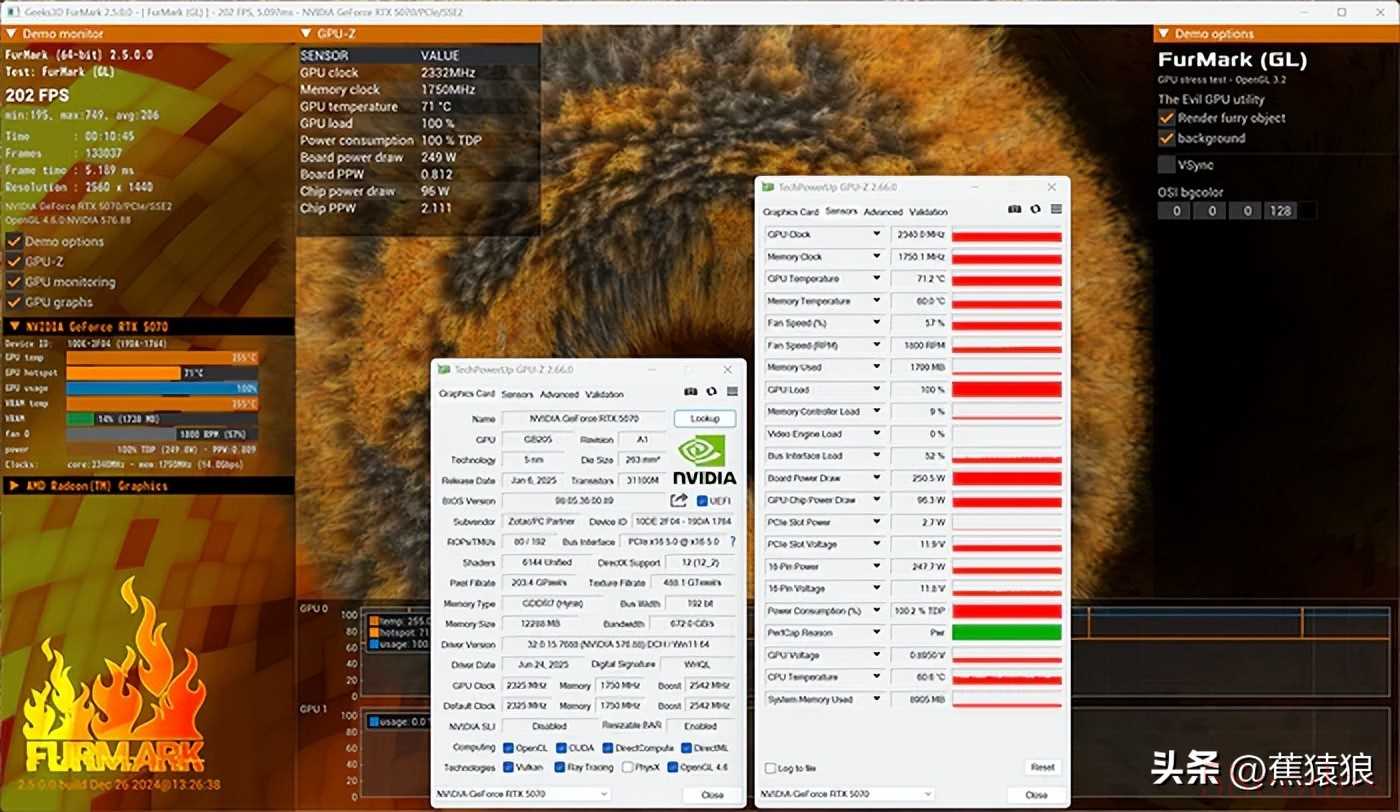
Task: Click the Lookup button
Action: coord(704,418)
